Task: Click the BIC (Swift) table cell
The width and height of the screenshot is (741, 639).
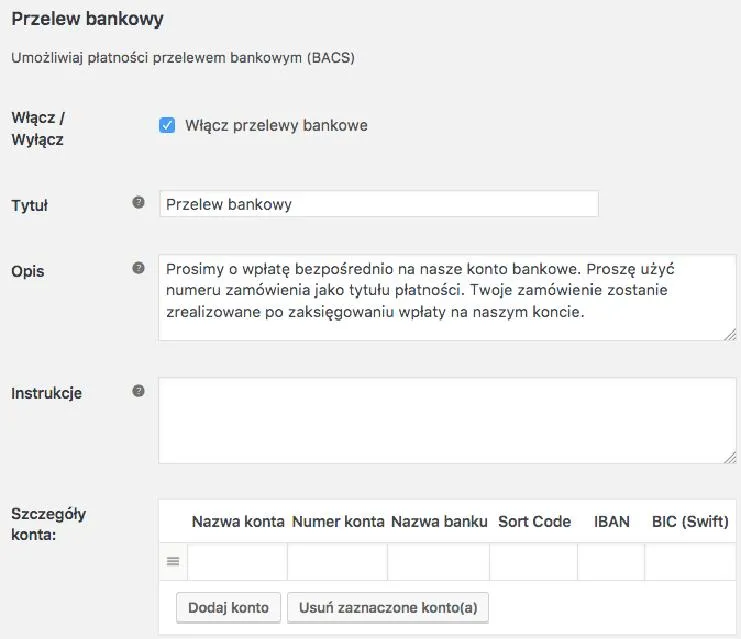Action: coord(690,561)
